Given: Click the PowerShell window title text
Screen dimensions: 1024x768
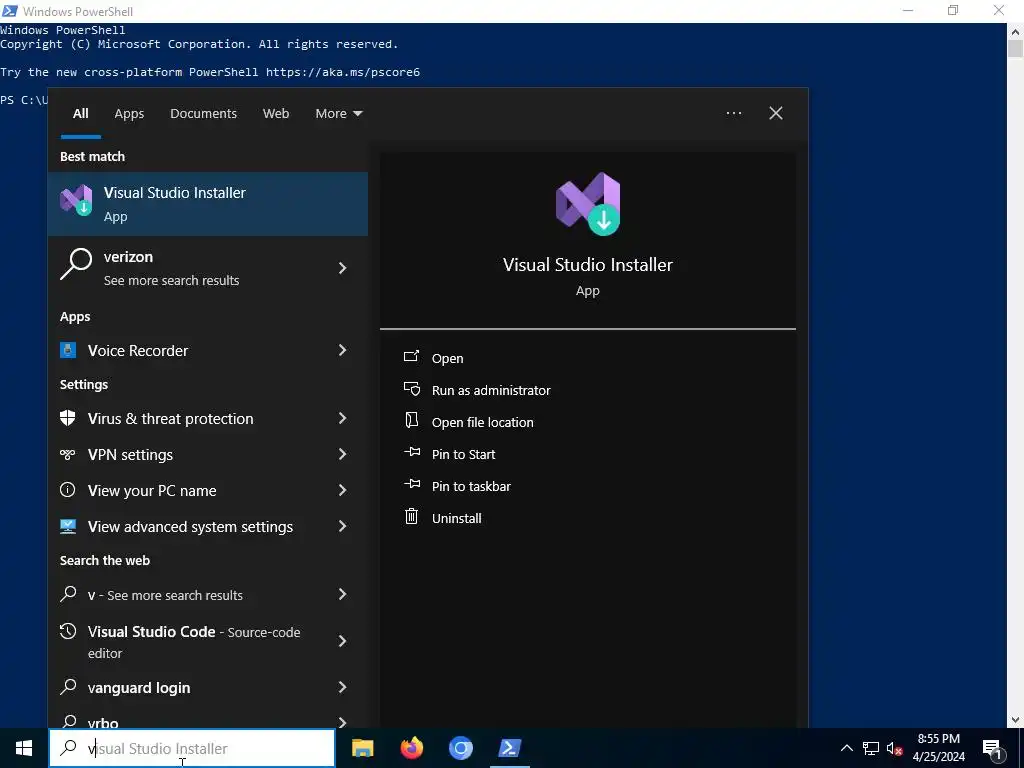Looking at the screenshot, I should pyautogui.click(x=78, y=11).
